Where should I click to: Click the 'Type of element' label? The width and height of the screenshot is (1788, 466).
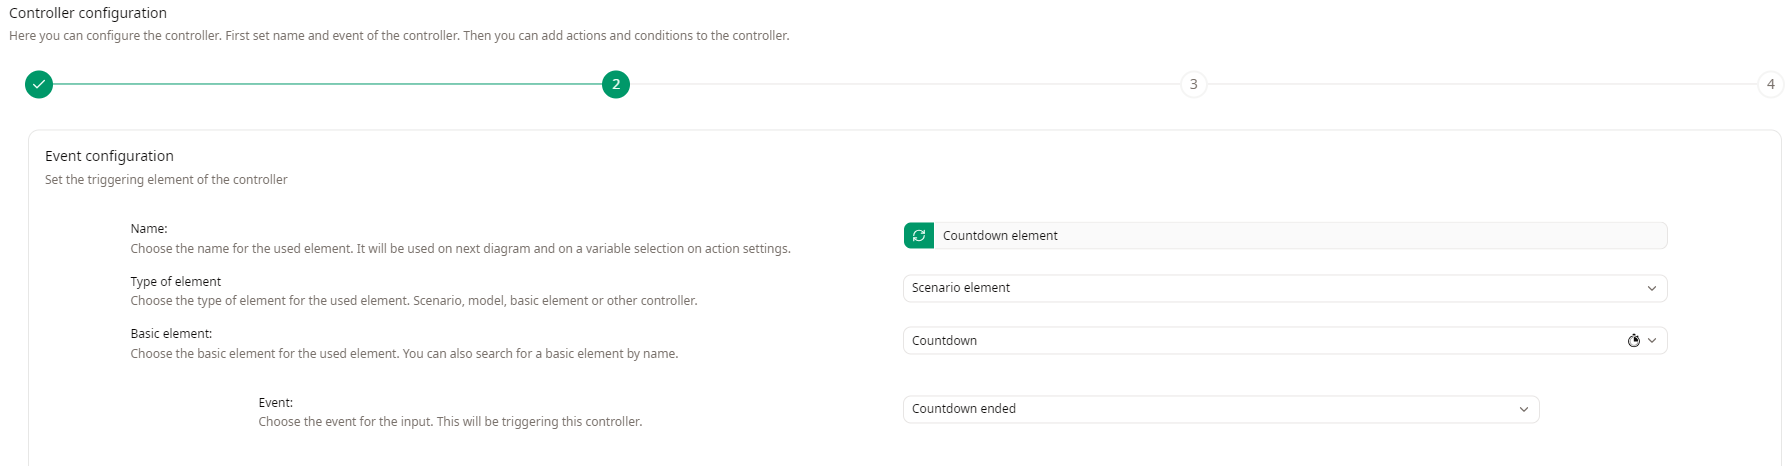176,282
